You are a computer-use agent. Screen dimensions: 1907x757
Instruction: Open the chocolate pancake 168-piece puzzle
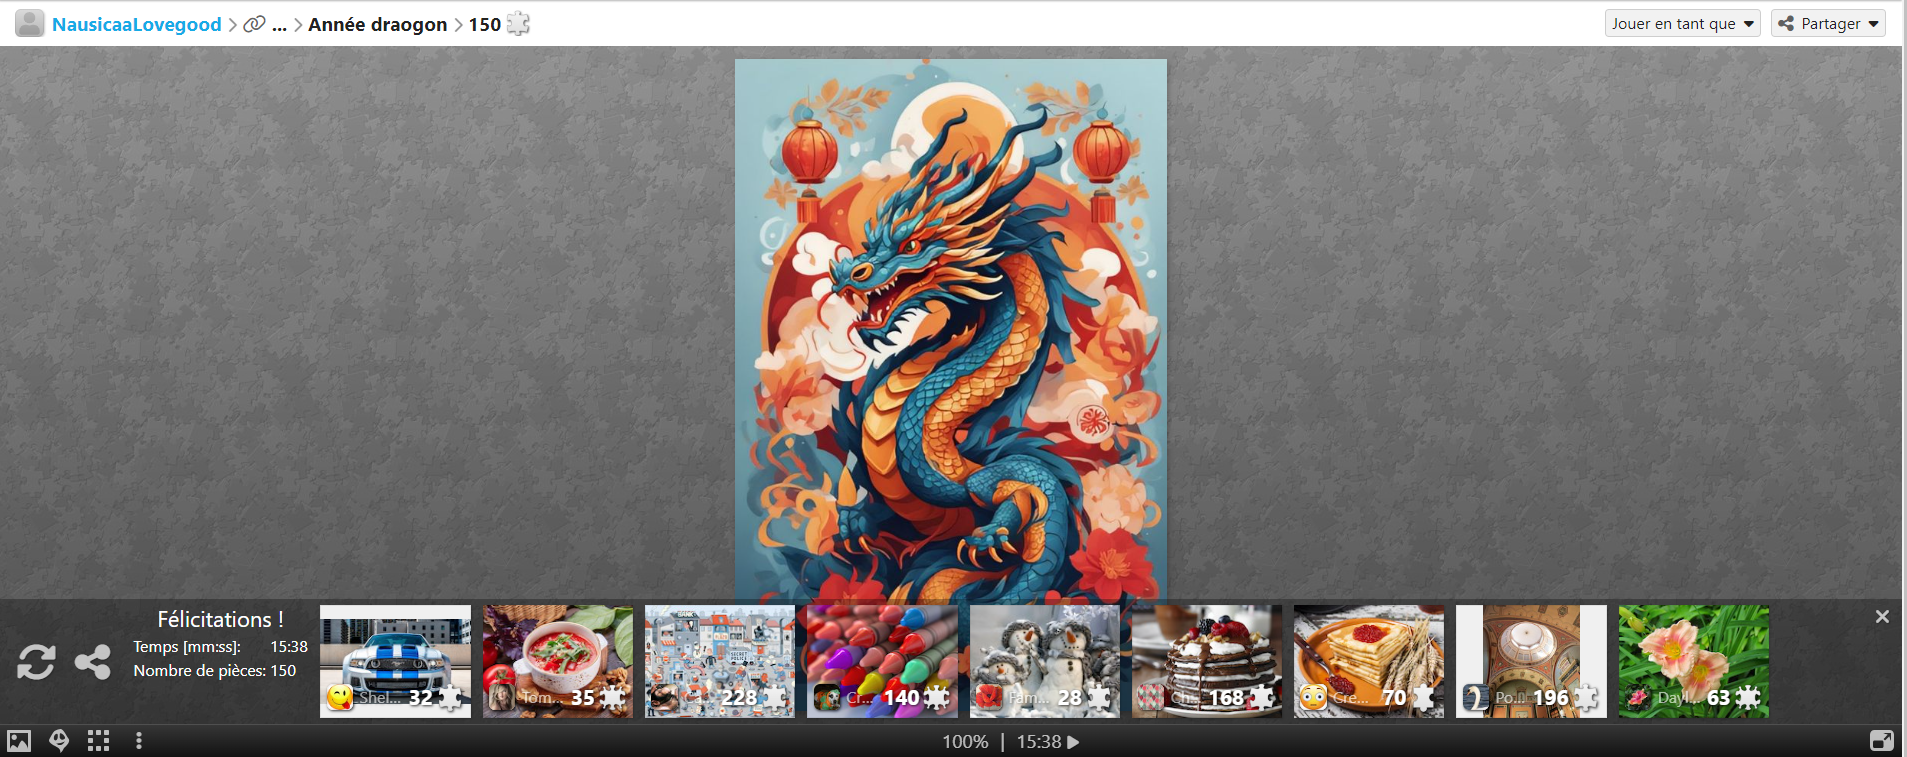(x=1207, y=661)
